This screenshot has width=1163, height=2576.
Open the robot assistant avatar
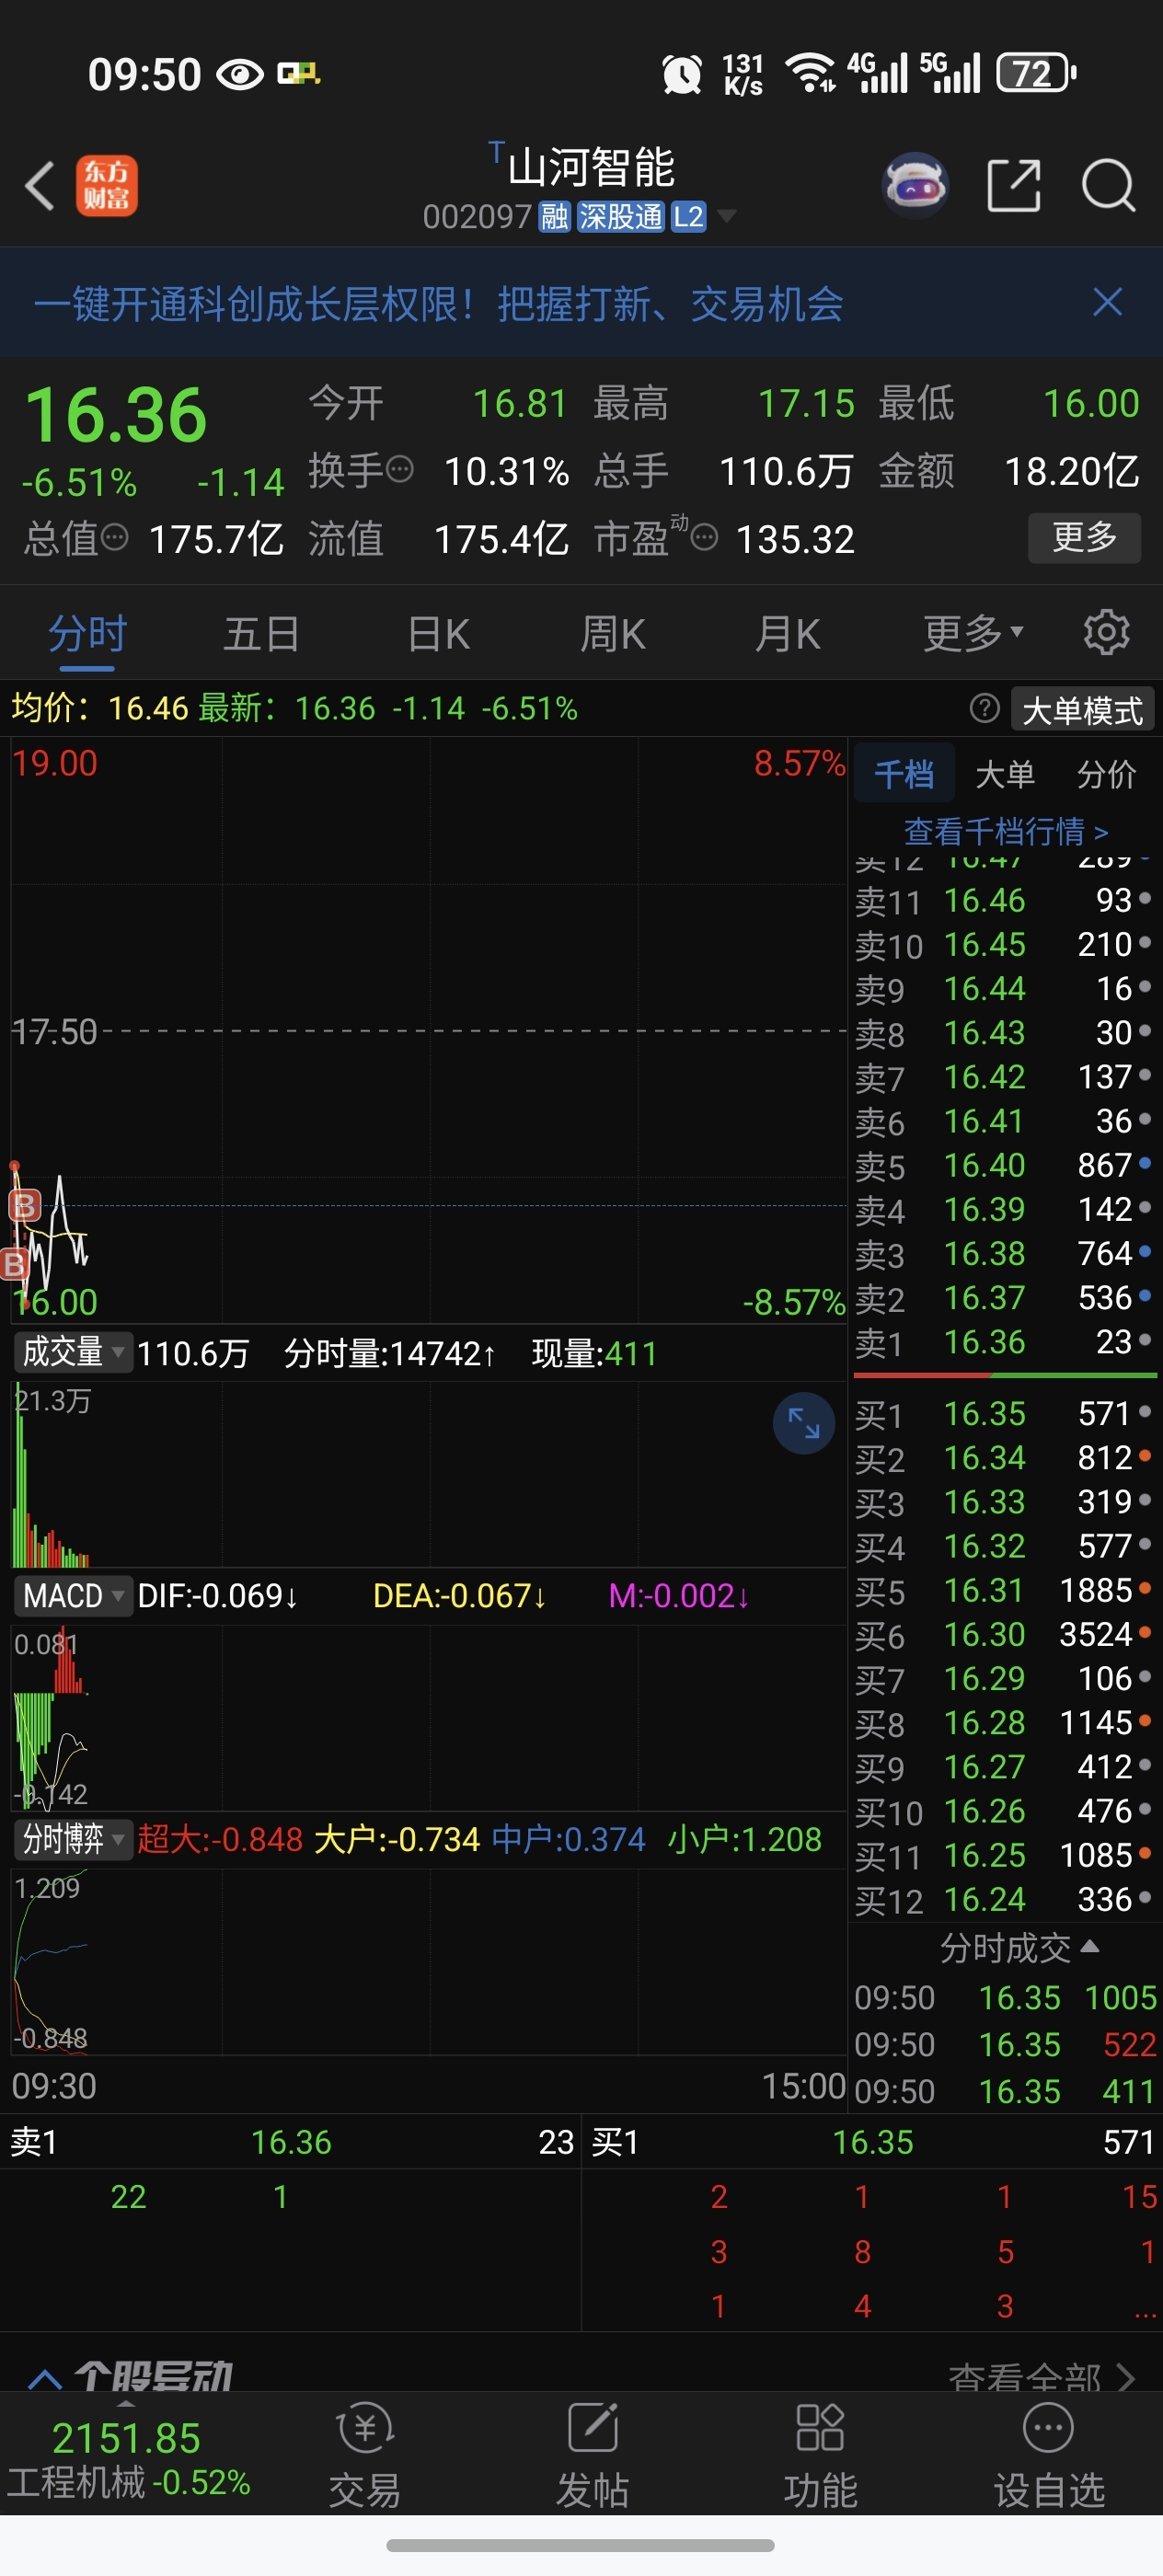[x=915, y=185]
